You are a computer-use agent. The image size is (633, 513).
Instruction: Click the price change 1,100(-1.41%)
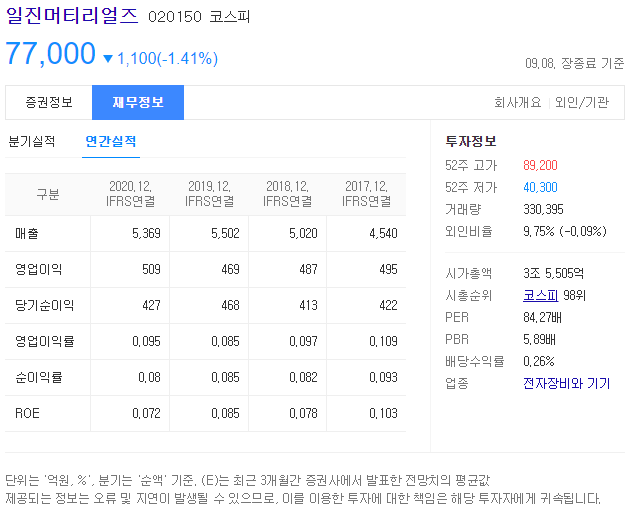[168, 59]
